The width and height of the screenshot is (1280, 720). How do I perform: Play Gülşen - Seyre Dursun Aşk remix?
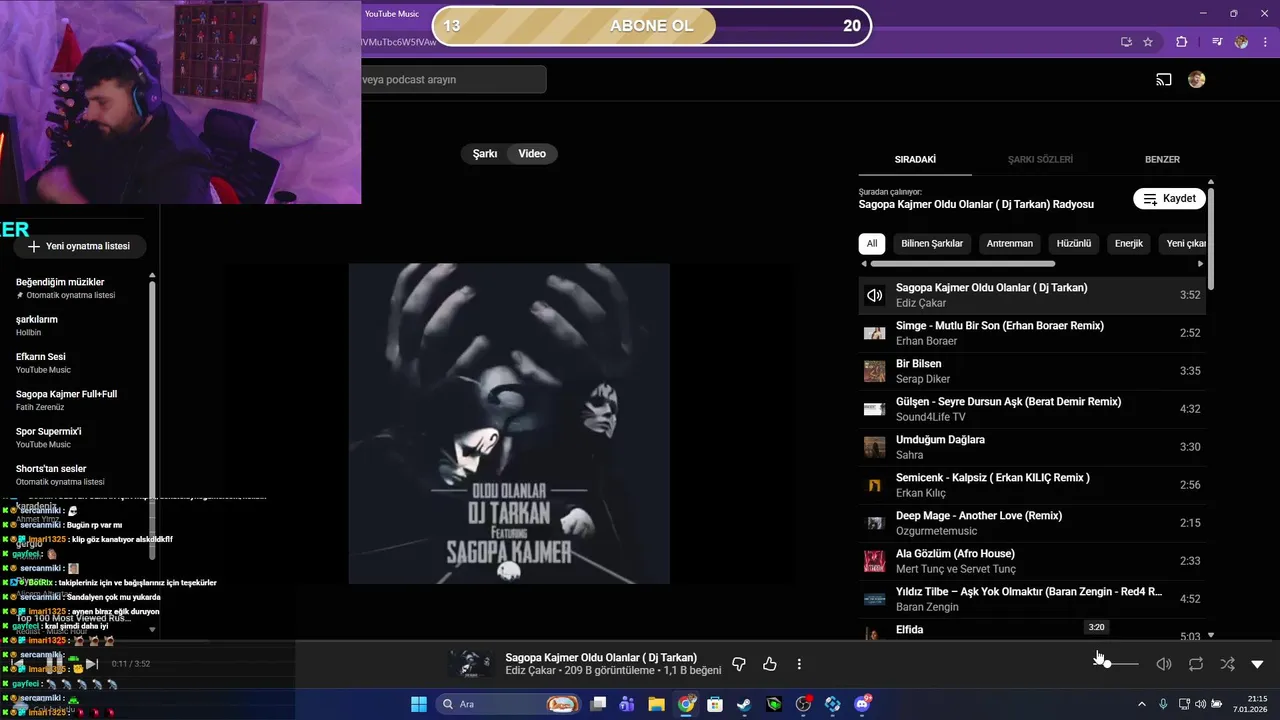coord(1033,409)
